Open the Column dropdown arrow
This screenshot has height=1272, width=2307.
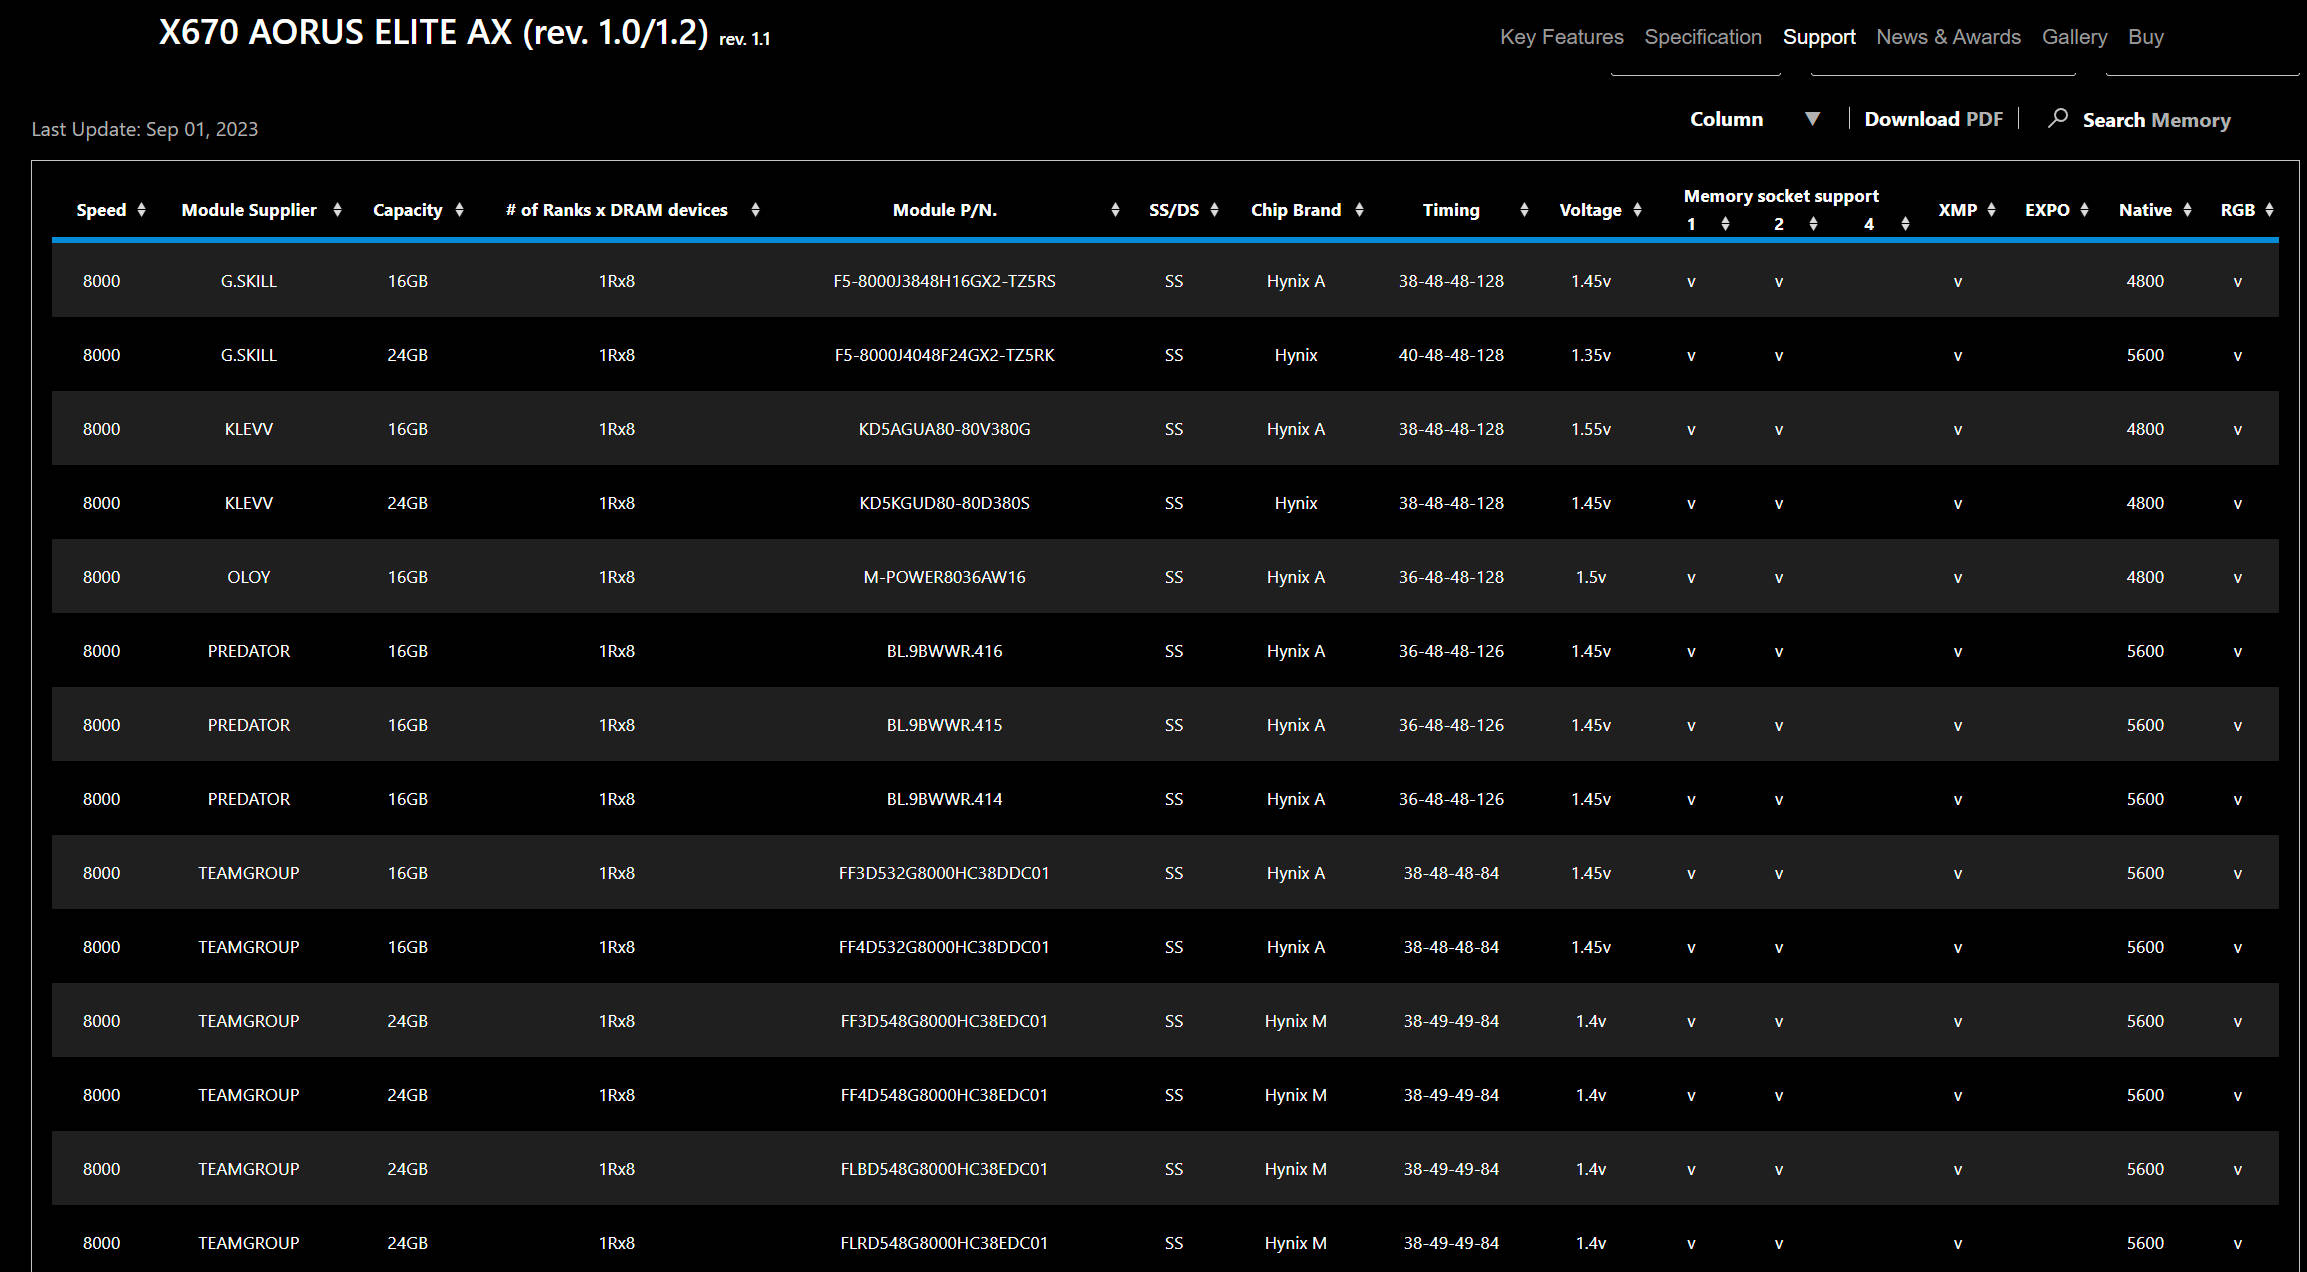[1812, 119]
